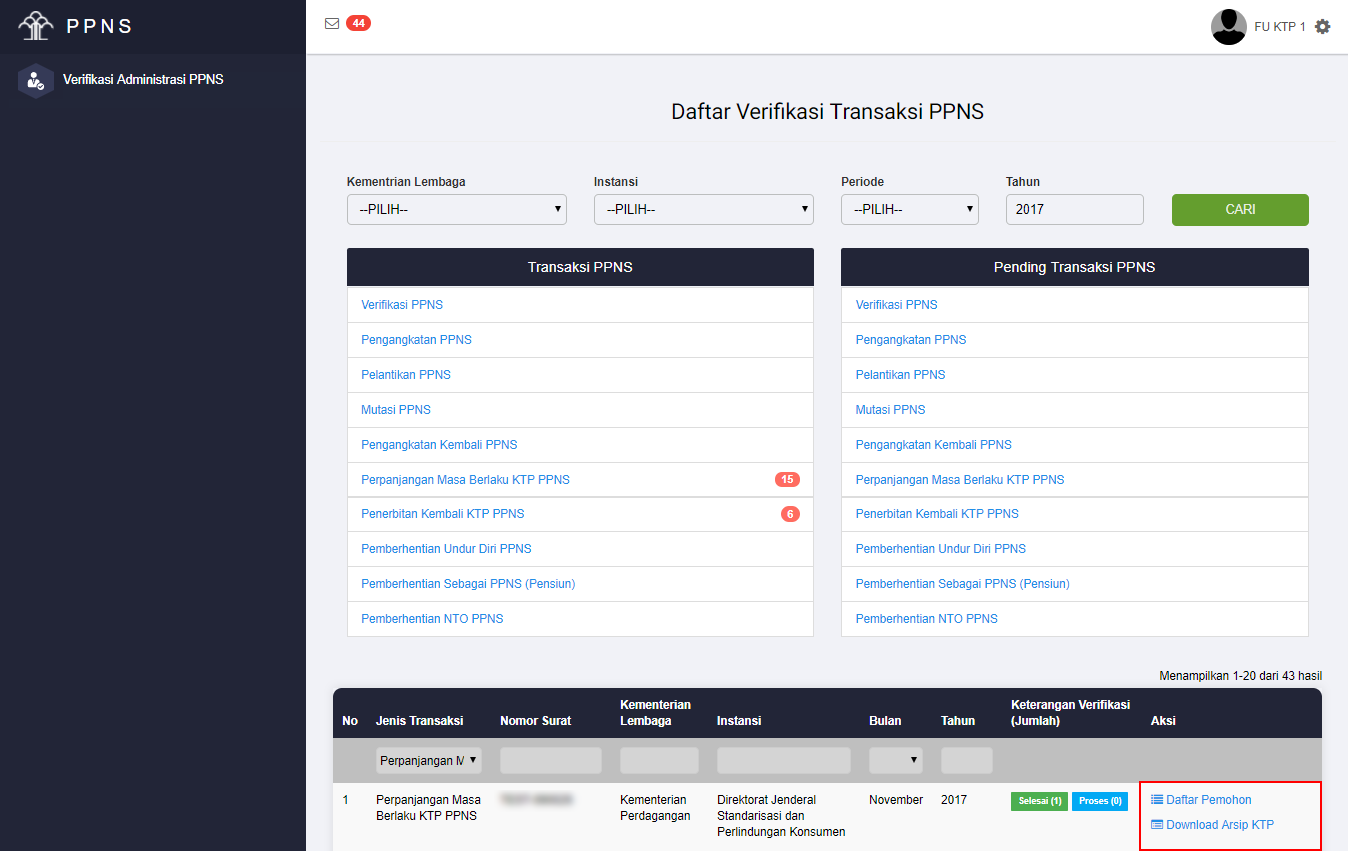The image size is (1348, 851).
Task: Click the badge showing 6 pending items
Action: [x=790, y=514]
